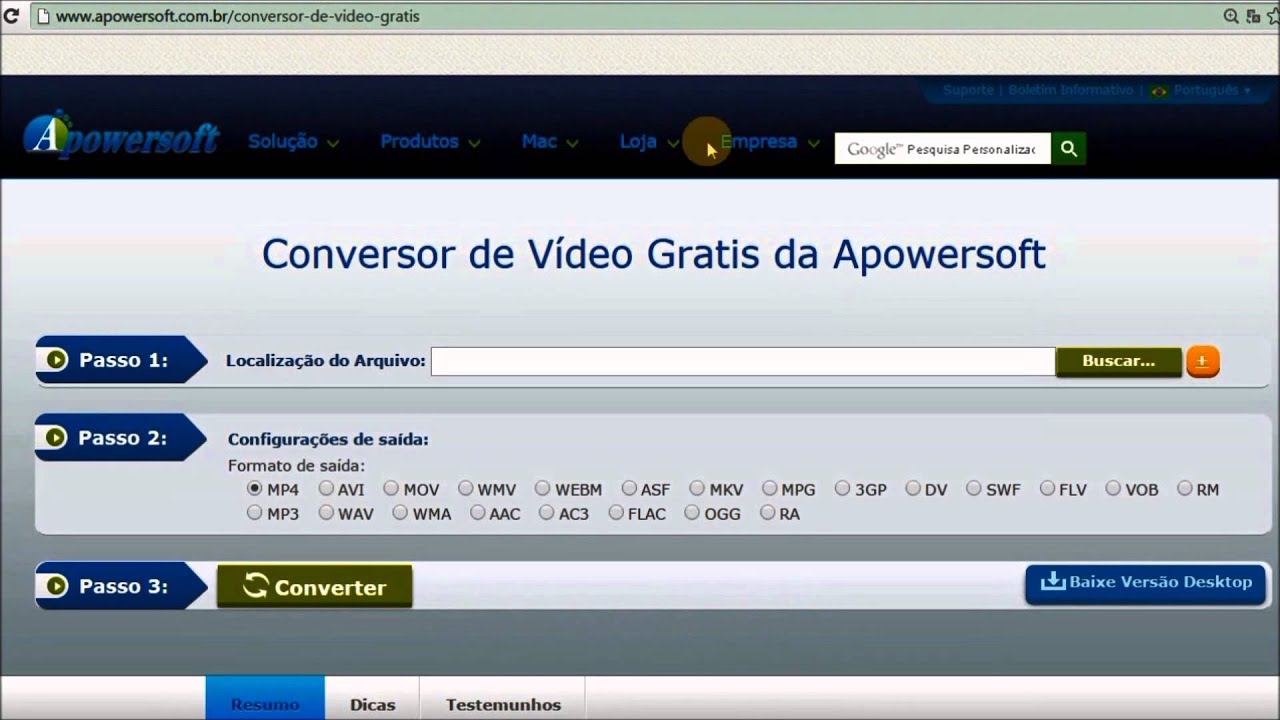Image resolution: width=1280 pixels, height=720 pixels.
Task: Expand the Produtos menu
Action: point(430,142)
